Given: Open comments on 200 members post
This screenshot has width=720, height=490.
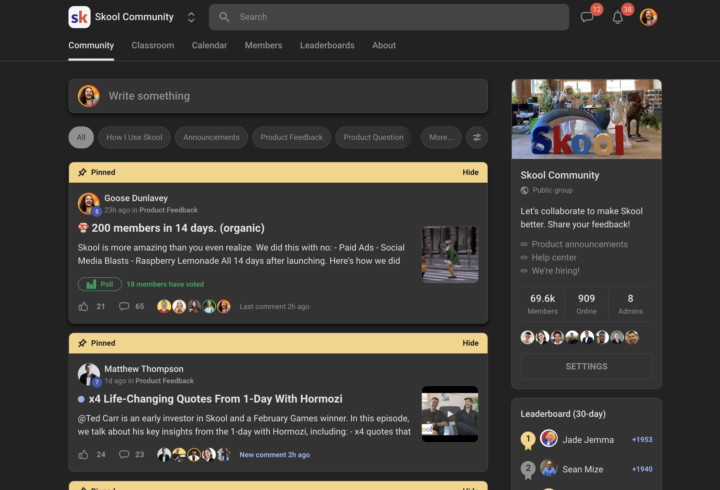Looking at the screenshot, I should 124,306.
